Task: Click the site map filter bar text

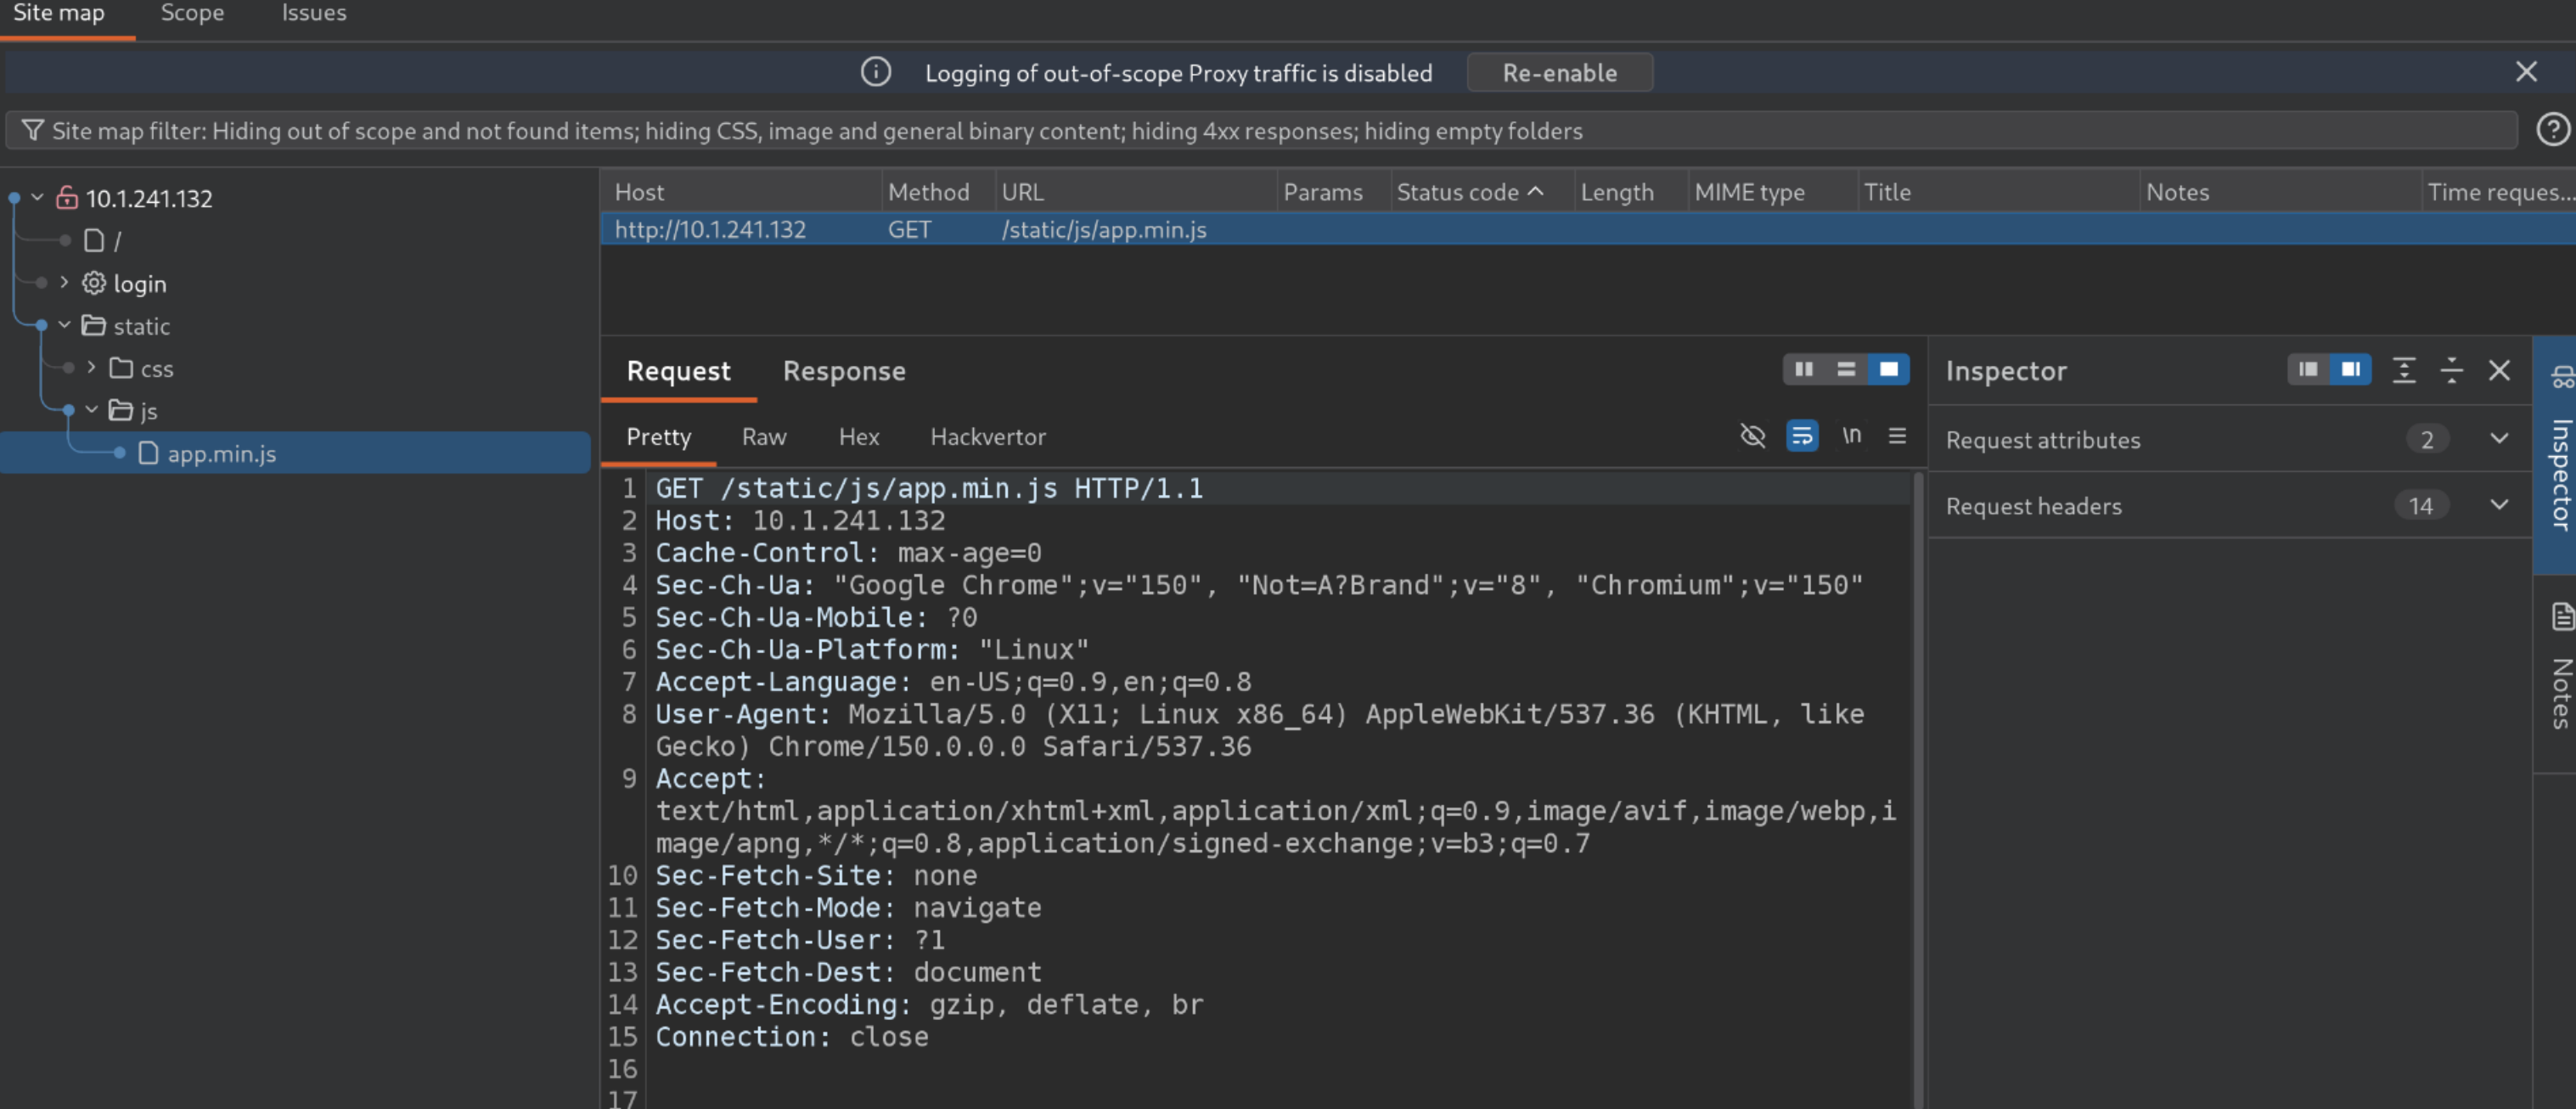Action: click(817, 131)
